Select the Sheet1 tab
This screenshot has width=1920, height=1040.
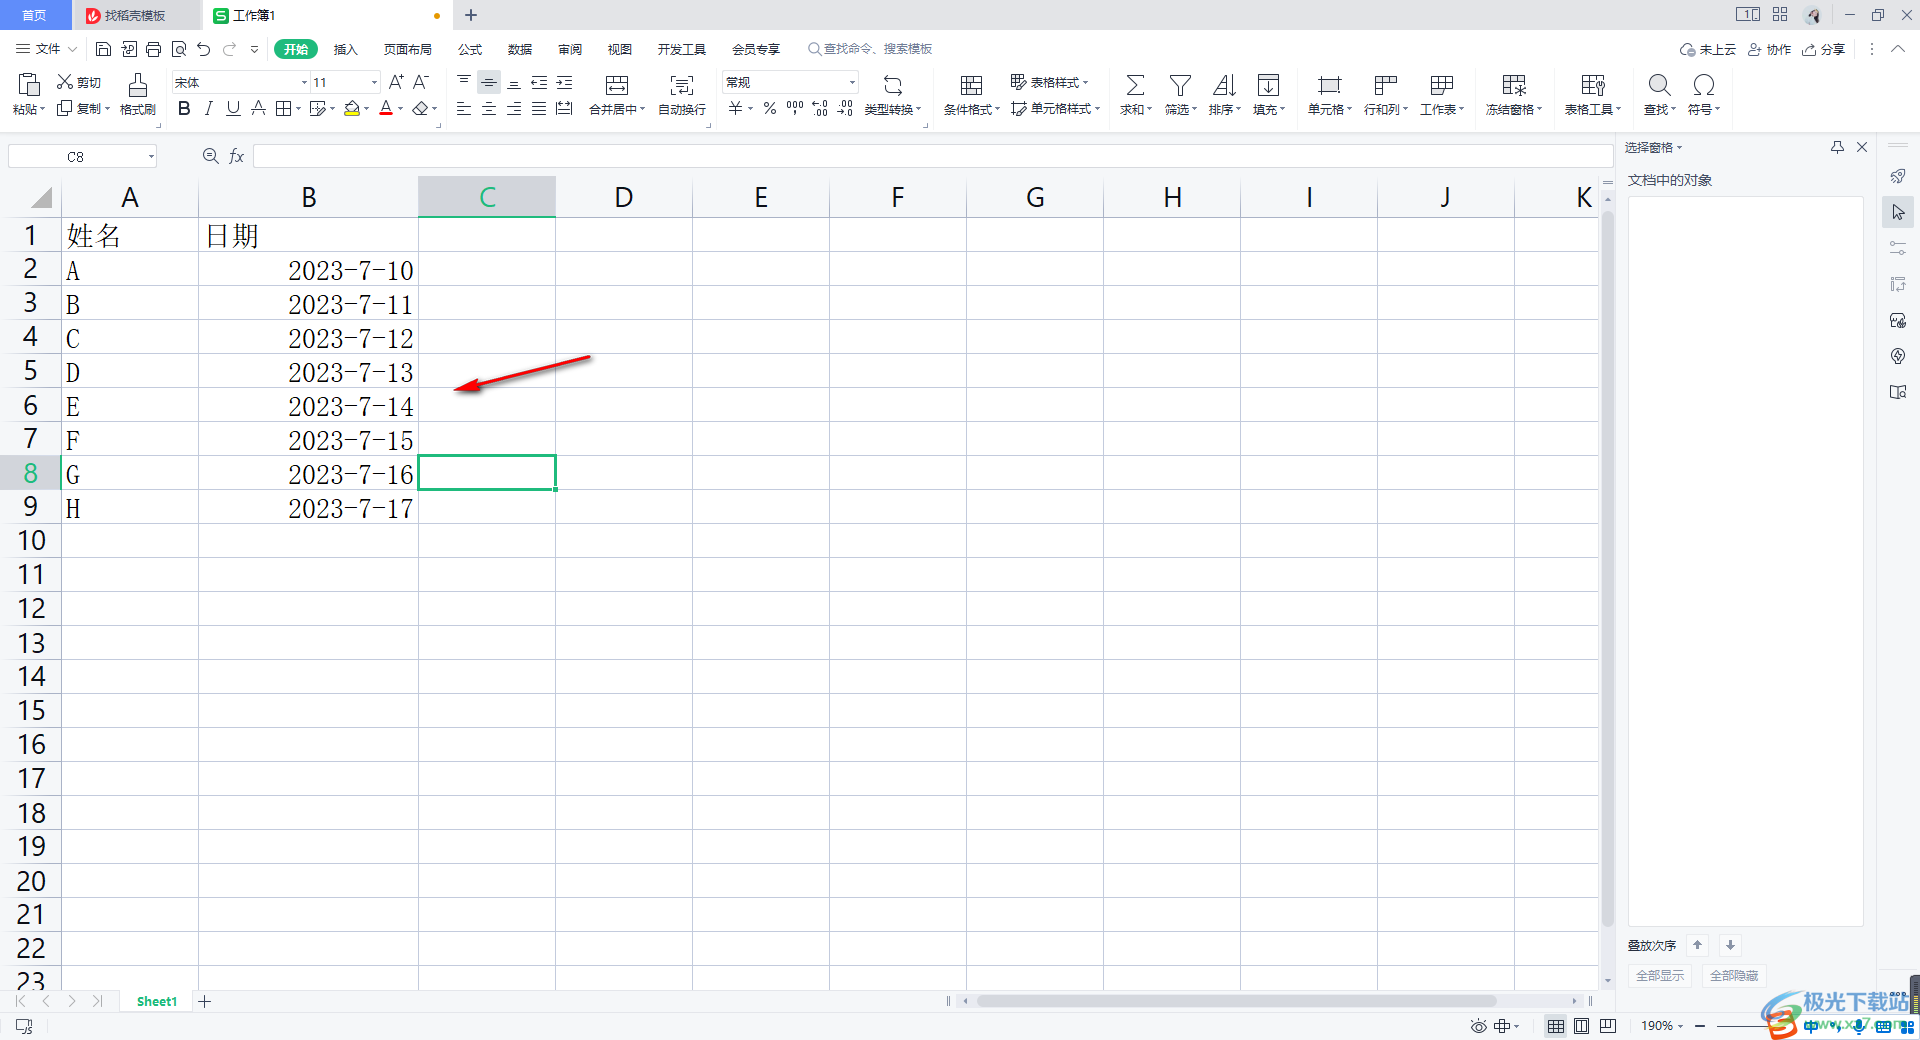point(156,1001)
